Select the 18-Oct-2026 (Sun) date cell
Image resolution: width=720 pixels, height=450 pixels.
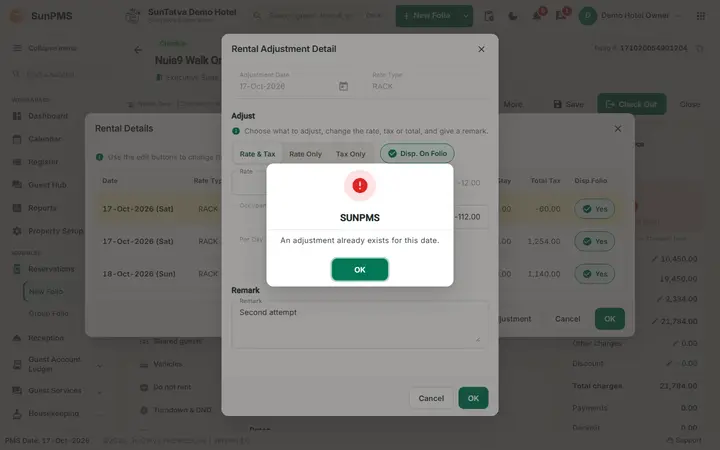click(x=139, y=274)
